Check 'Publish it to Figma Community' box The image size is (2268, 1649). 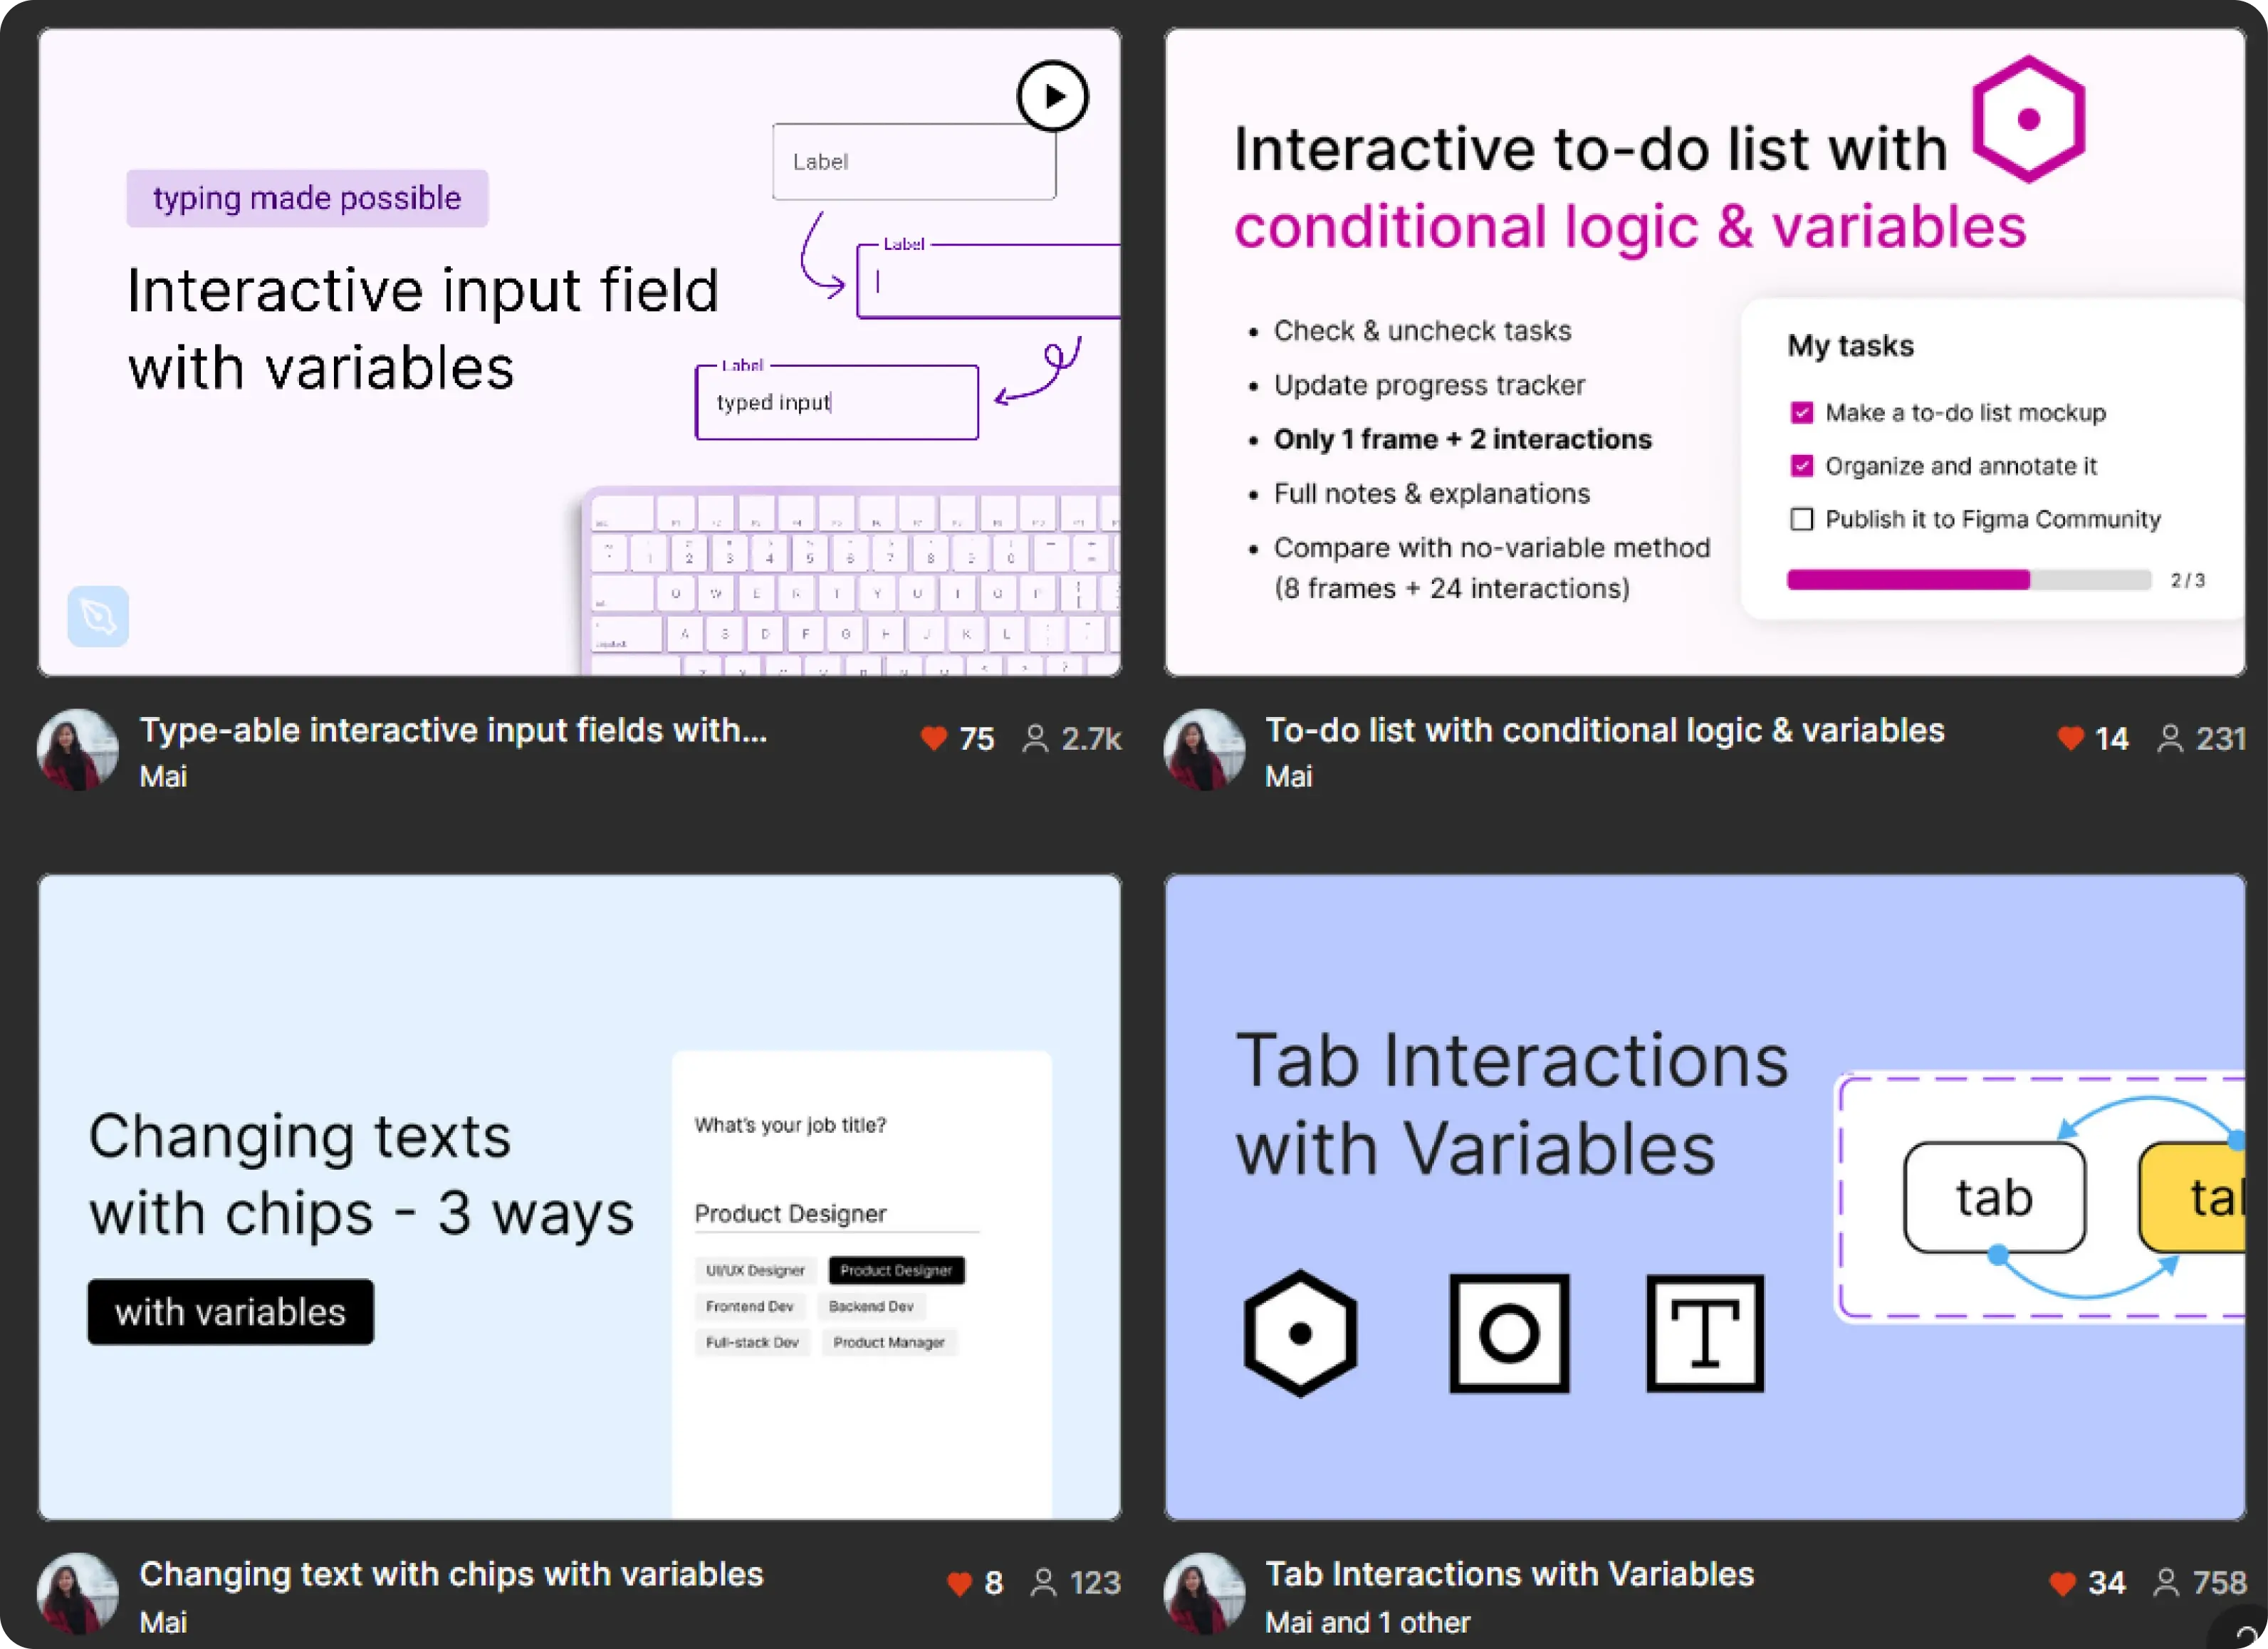1801,519
